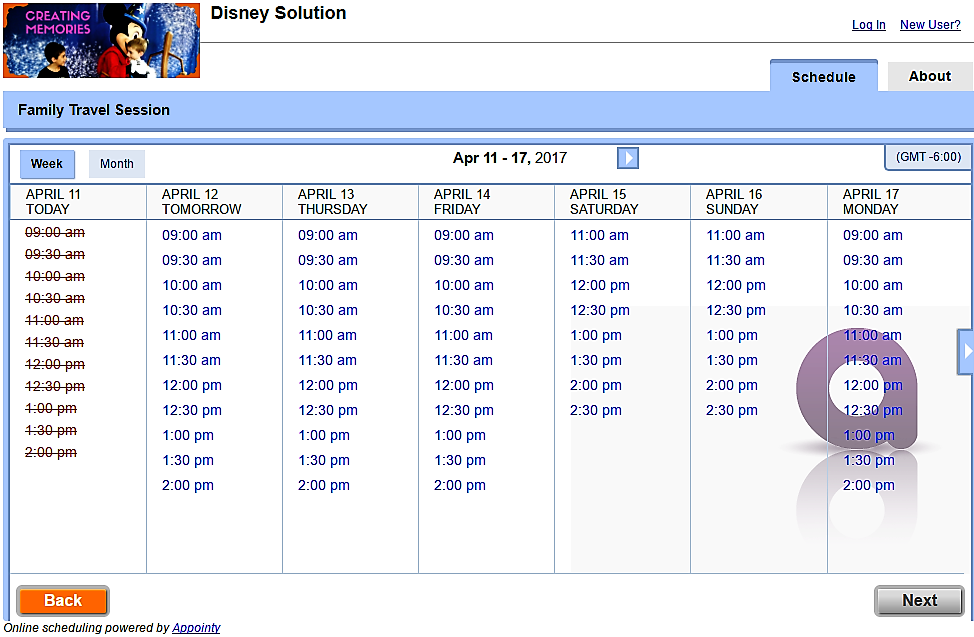Select 09:30 am on Monday April 17
This screenshot has width=974, height=637.
pyautogui.click(x=872, y=261)
